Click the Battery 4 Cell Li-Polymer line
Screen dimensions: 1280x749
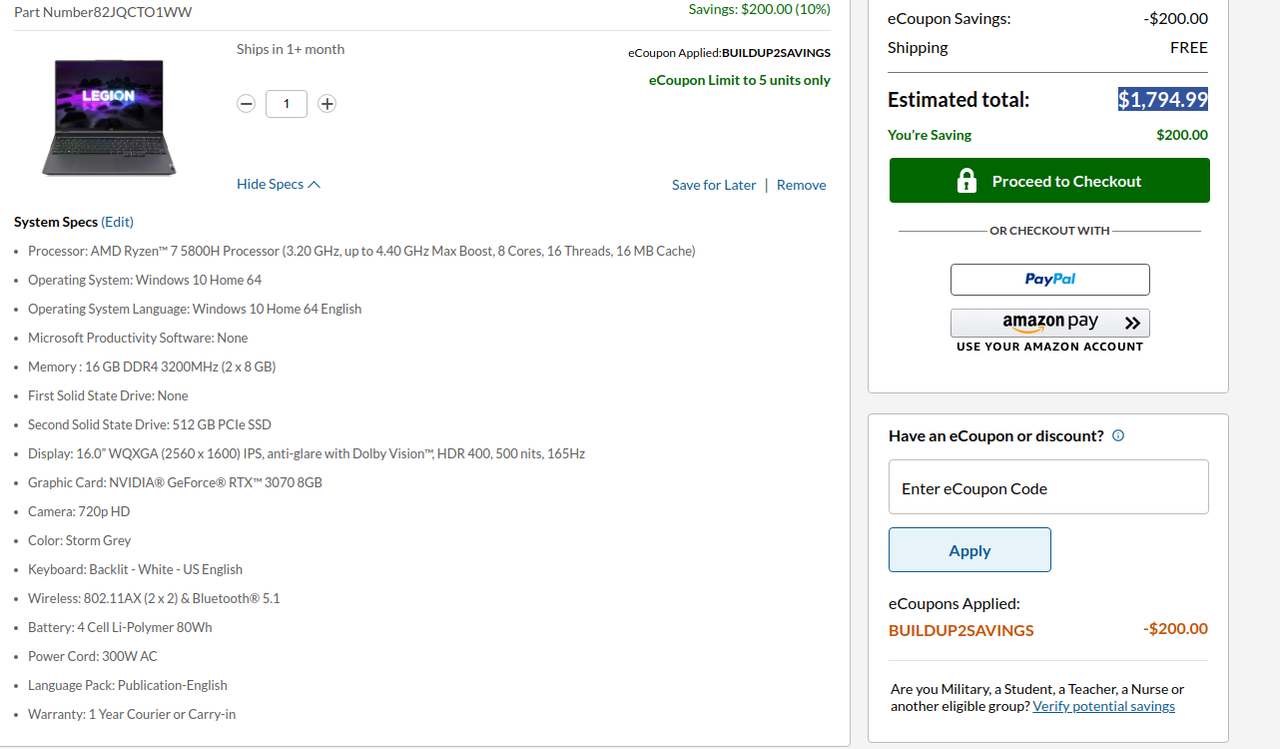click(x=120, y=628)
